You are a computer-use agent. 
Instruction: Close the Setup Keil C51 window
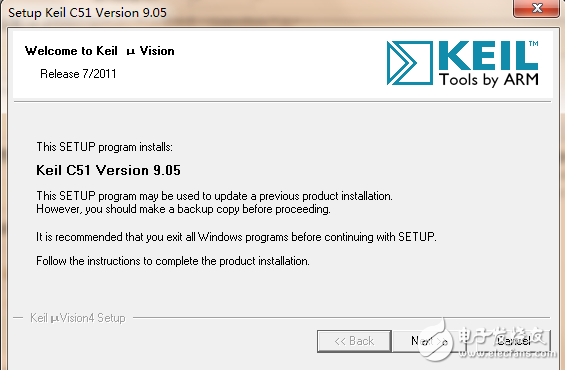[x=537, y=8]
